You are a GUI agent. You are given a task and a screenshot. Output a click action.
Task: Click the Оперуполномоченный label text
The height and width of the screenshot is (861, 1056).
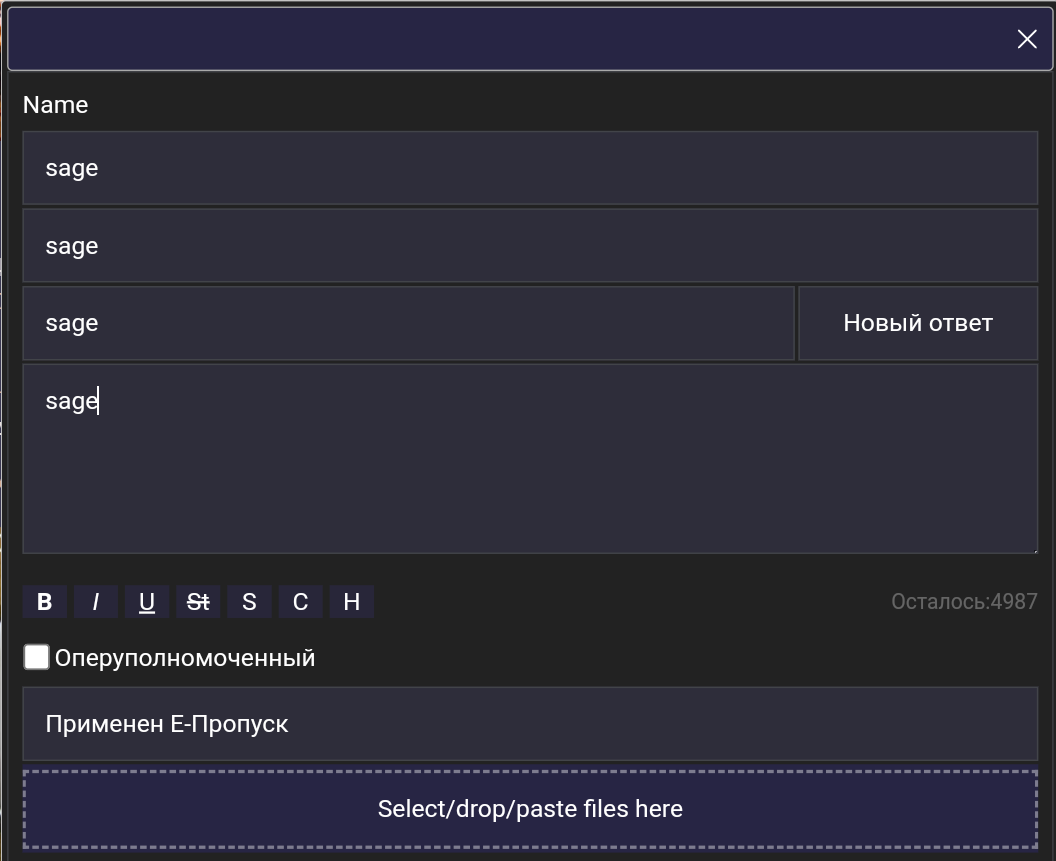coord(185,658)
